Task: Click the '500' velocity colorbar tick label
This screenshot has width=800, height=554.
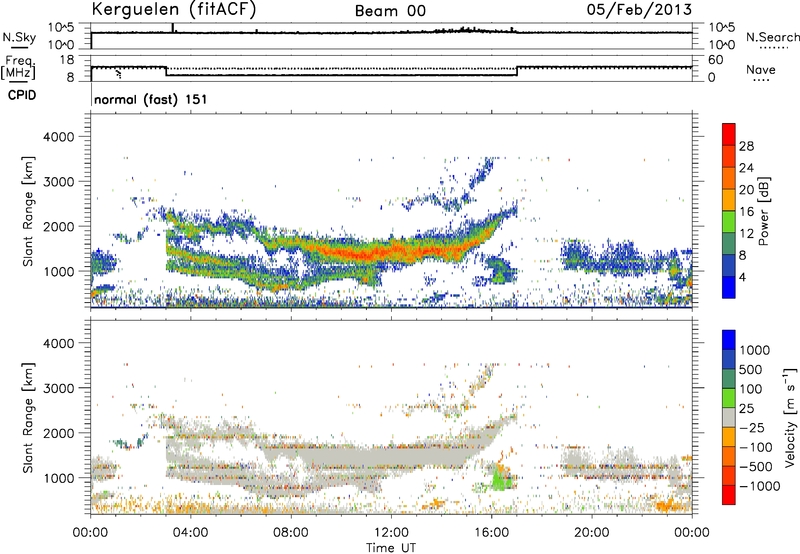Action: click(x=751, y=370)
